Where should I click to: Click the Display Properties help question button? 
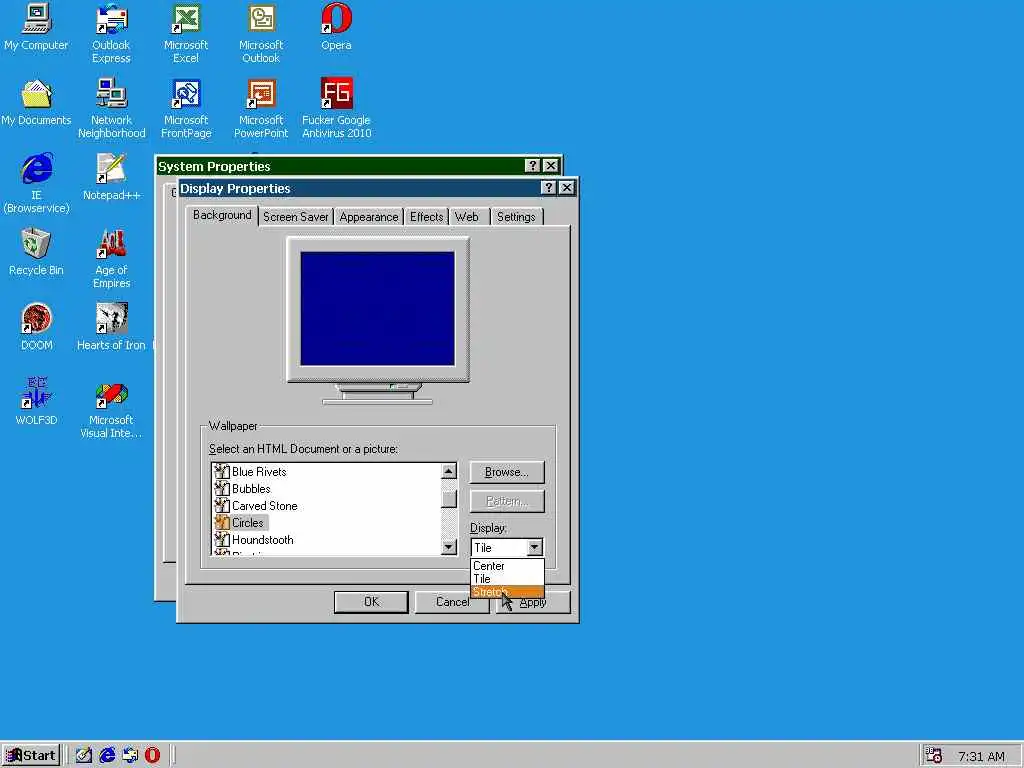[x=549, y=188]
